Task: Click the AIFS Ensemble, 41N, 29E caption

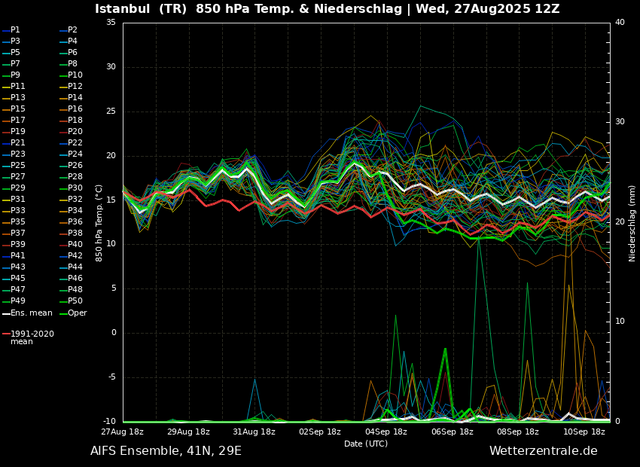Action: pyautogui.click(x=166, y=451)
